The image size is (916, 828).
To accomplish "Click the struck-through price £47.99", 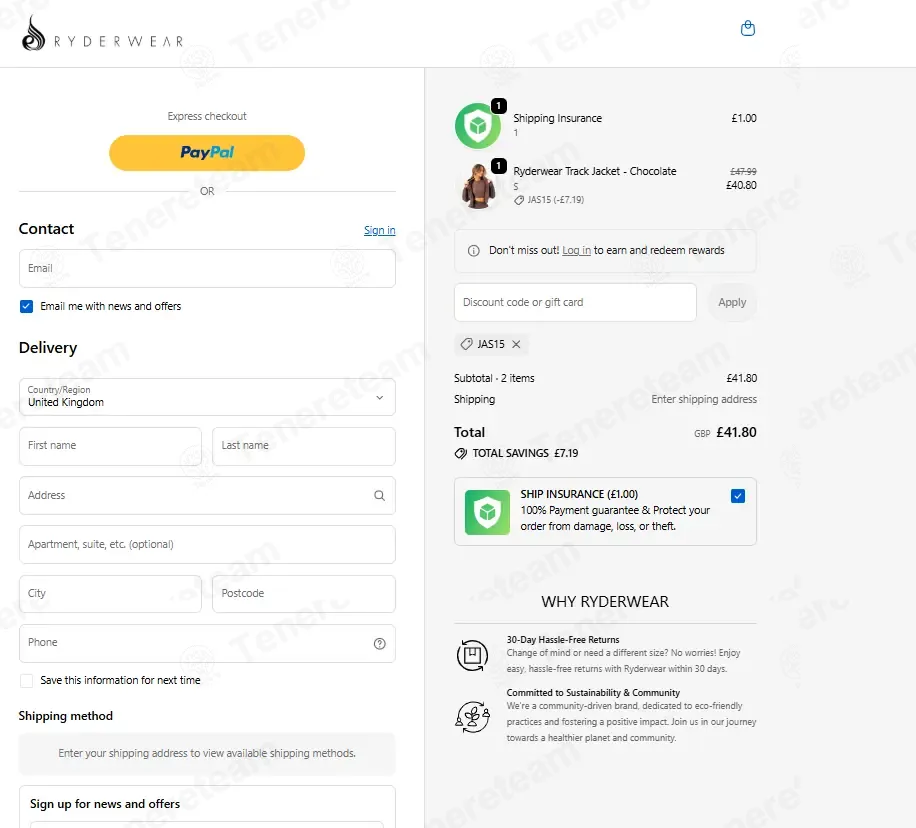I will (743, 172).
